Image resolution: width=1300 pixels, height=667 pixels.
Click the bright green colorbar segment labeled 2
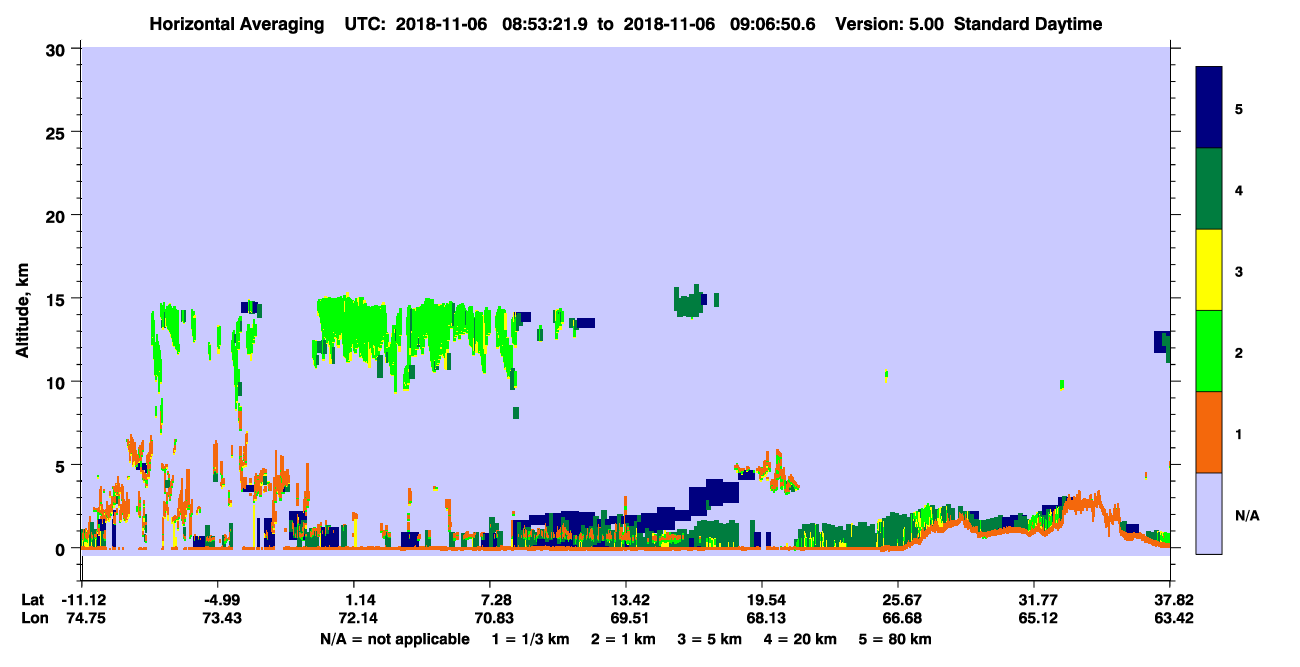pyautogui.click(x=1209, y=351)
